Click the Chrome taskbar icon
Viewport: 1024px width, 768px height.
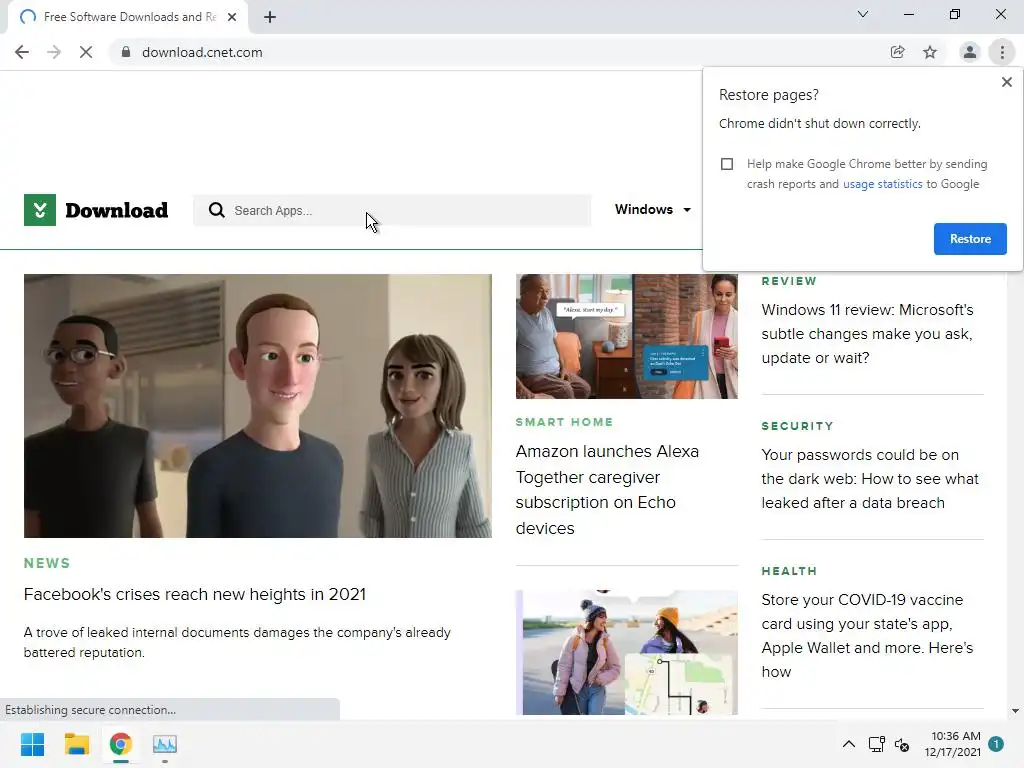tap(120, 744)
